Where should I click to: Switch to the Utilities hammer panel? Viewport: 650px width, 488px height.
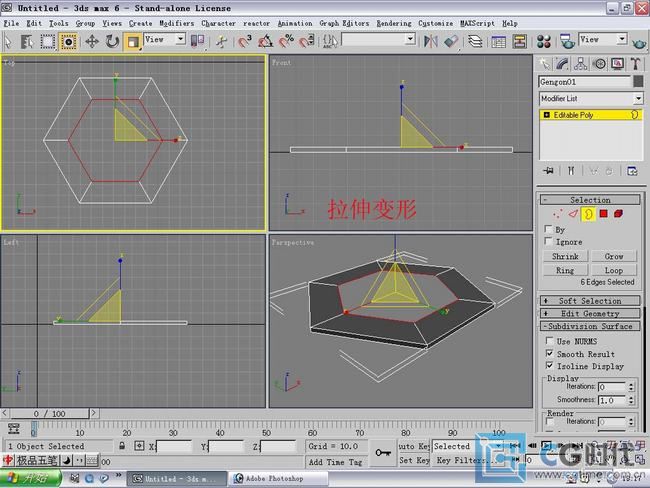[636, 64]
